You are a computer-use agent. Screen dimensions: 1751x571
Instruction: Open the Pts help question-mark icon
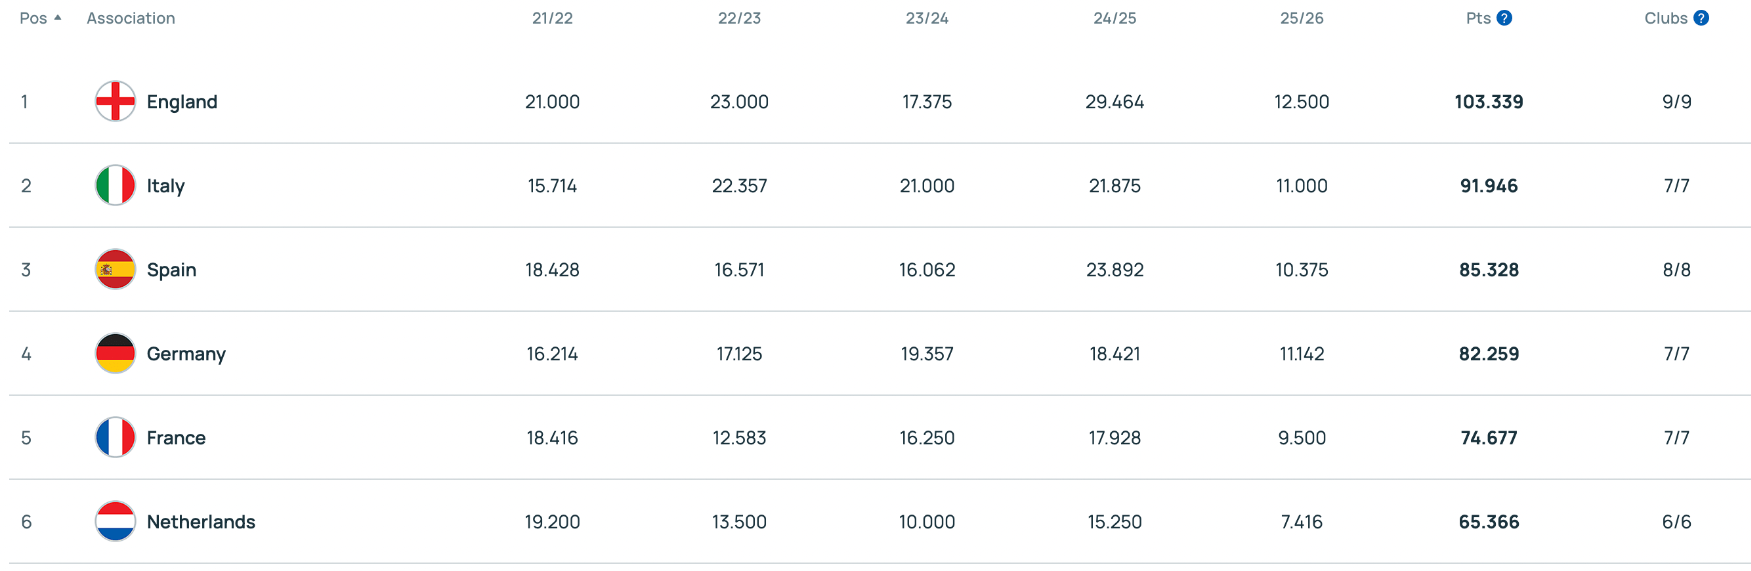point(1504,18)
